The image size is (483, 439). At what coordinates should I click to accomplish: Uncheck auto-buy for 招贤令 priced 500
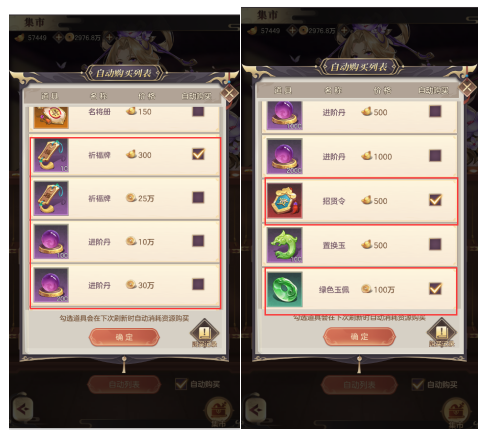click(x=435, y=200)
